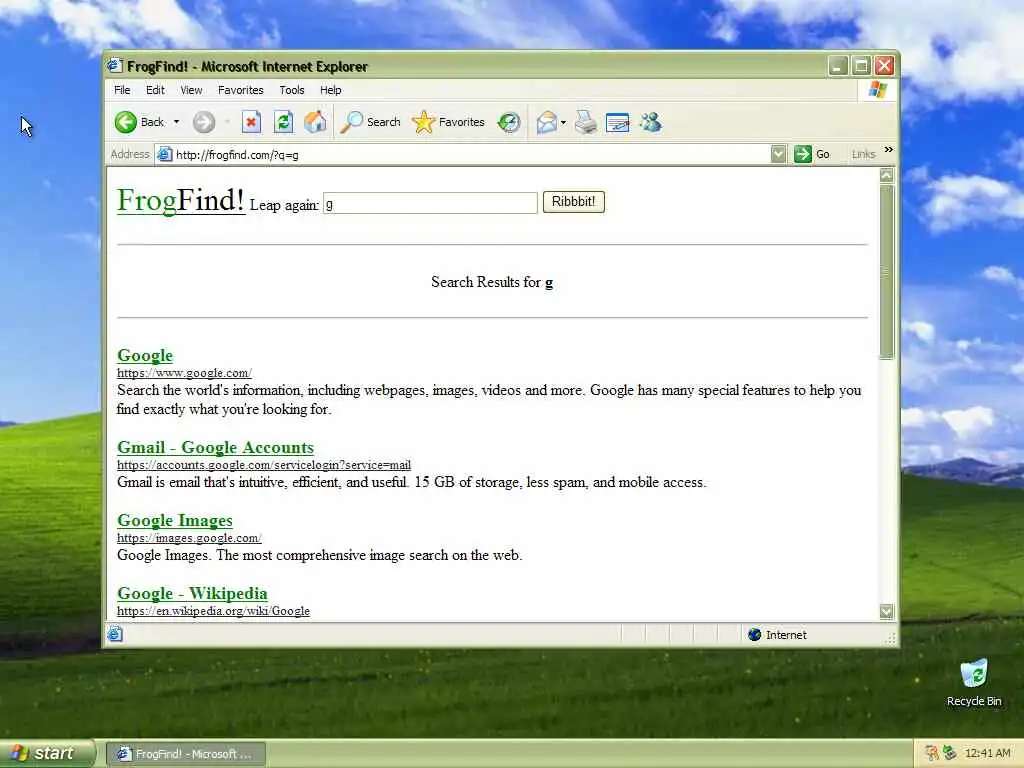This screenshot has width=1024, height=768.
Task: Click the status bar page icon
Action: pos(115,634)
